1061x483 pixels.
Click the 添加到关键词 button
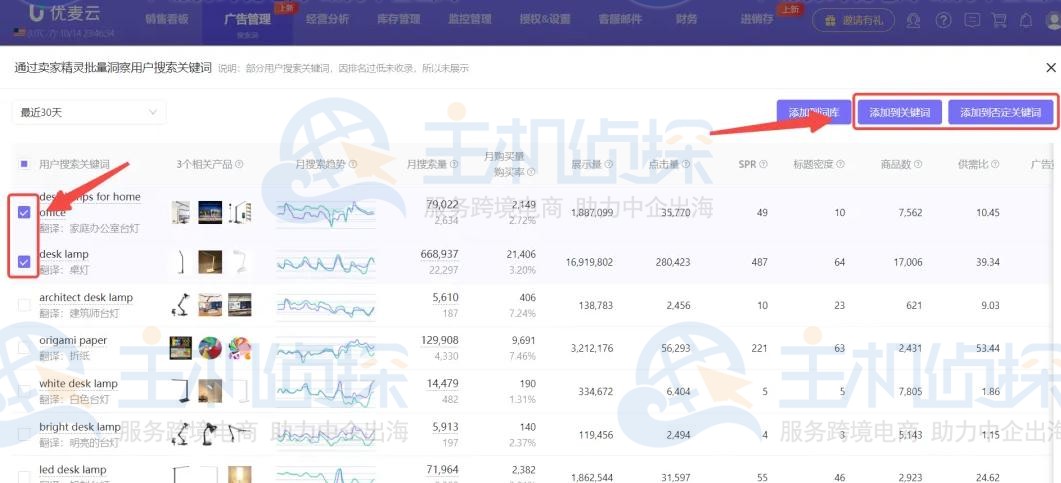point(899,112)
